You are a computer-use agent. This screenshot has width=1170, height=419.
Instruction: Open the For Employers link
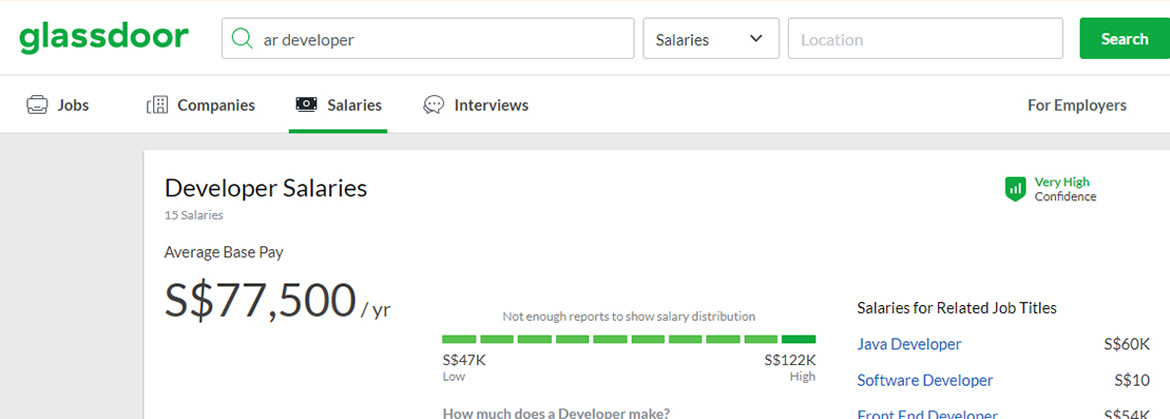[1077, 105]
